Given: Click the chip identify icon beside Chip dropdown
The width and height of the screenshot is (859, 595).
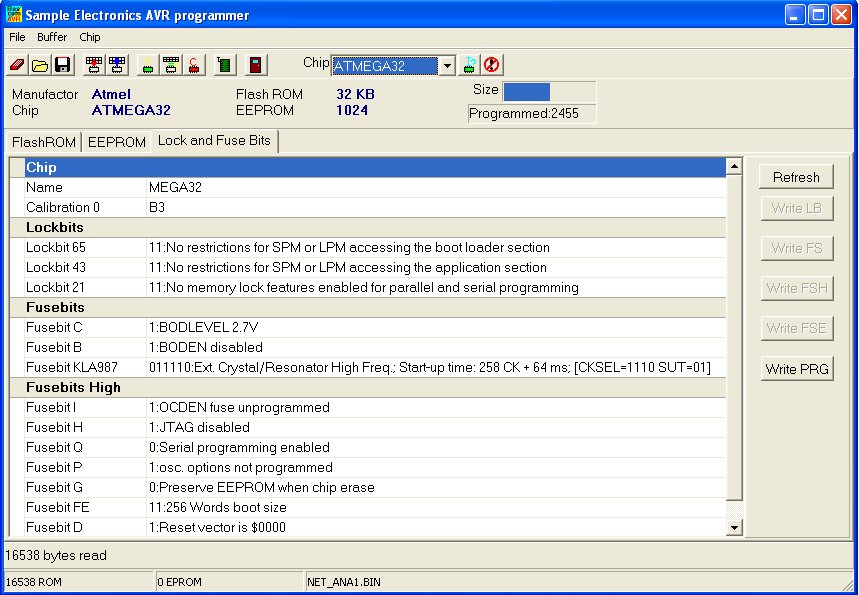Looking at the screenshot, I should [x=470, y=65].
